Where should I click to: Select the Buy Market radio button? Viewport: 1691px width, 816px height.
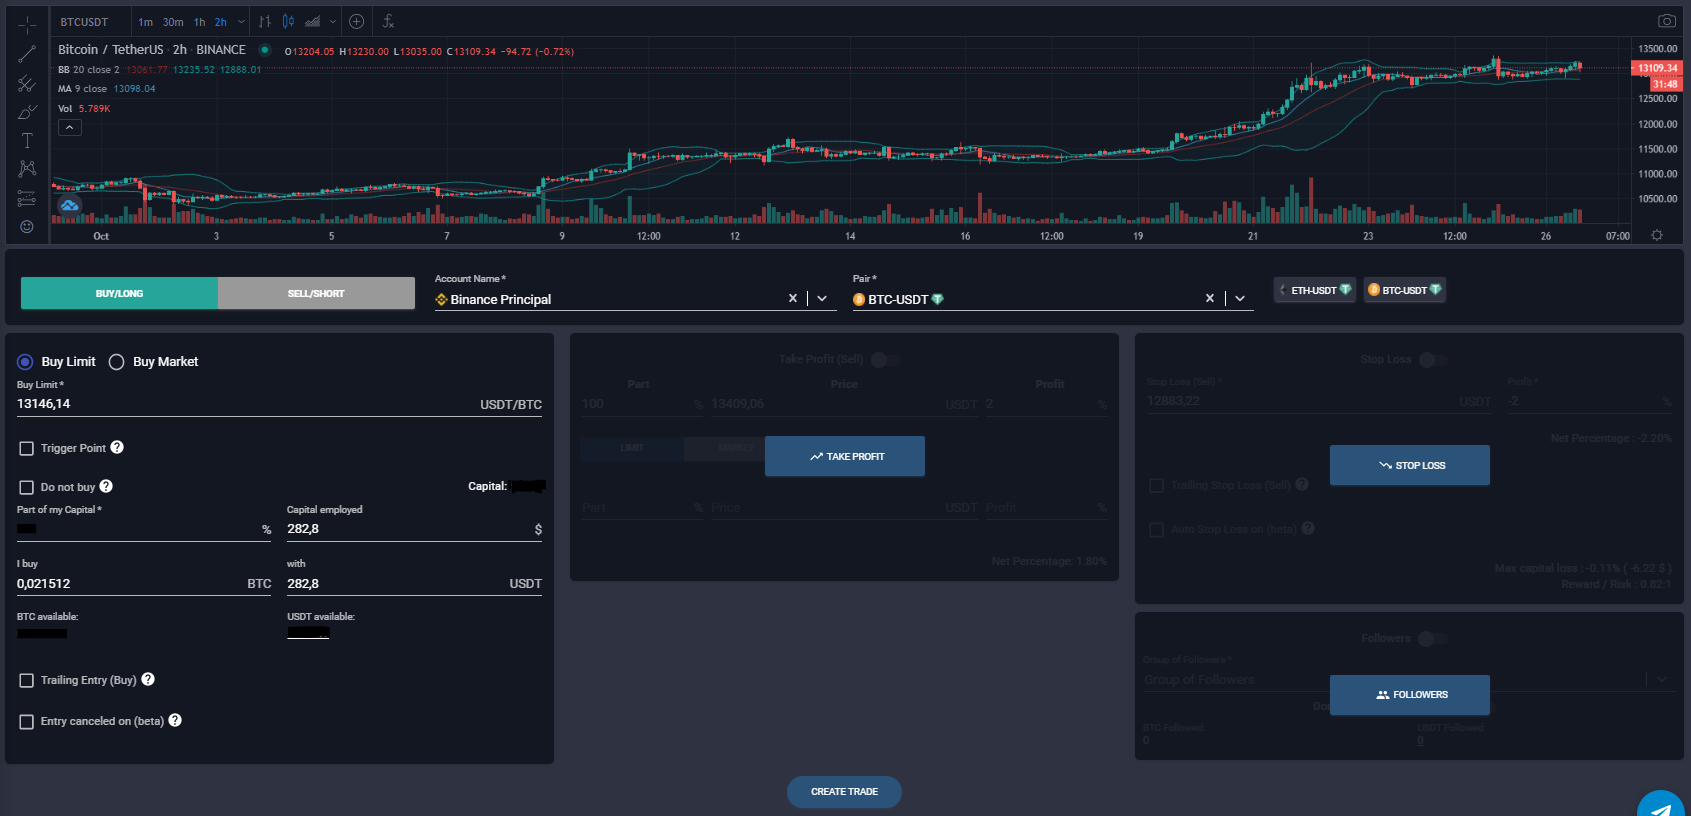tap(117, 362)
